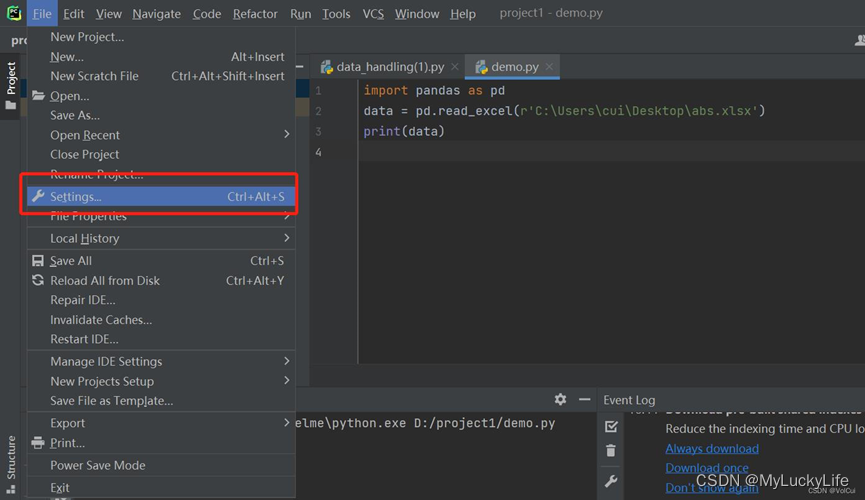
Task: Expand the Open Recent submenu
Action: coord(286,134)
